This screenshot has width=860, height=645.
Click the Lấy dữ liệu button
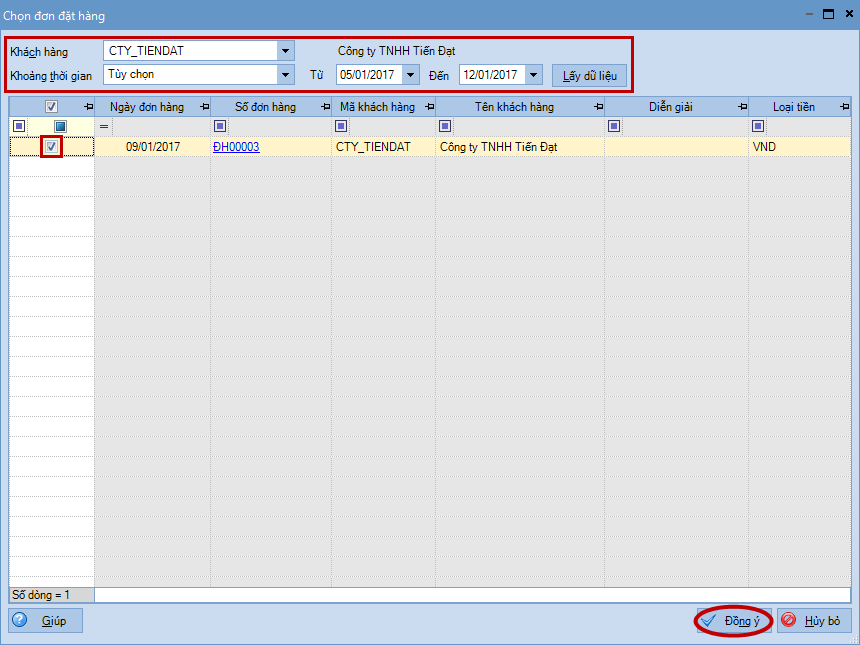click(589, 75)
